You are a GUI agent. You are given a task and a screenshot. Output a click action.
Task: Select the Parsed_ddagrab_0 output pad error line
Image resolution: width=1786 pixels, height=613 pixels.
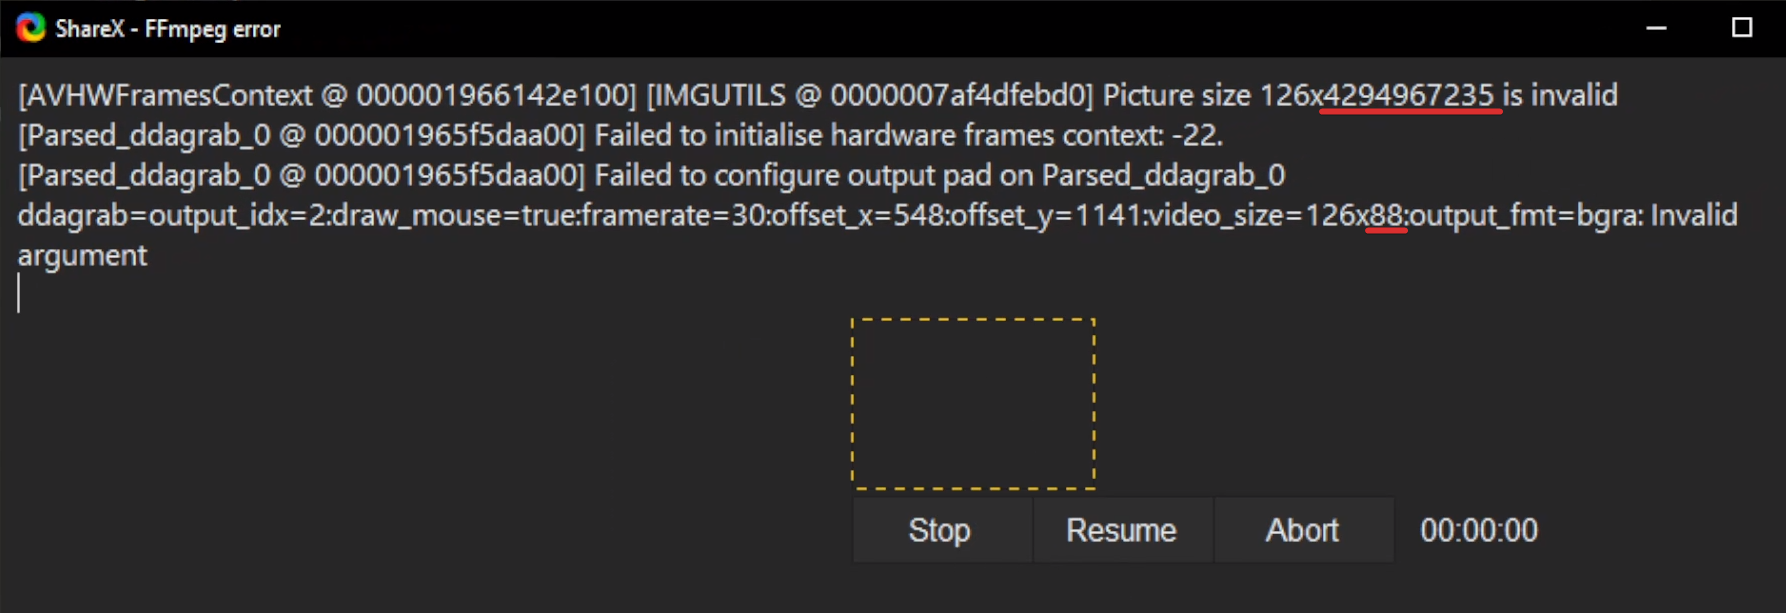click(x=650, y=175)
